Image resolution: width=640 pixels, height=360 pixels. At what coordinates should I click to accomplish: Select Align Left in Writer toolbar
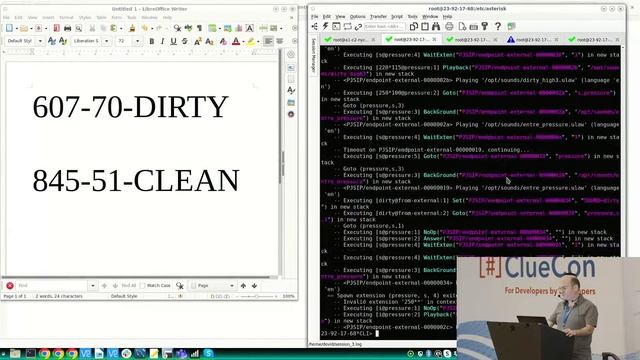coord(268,41)
